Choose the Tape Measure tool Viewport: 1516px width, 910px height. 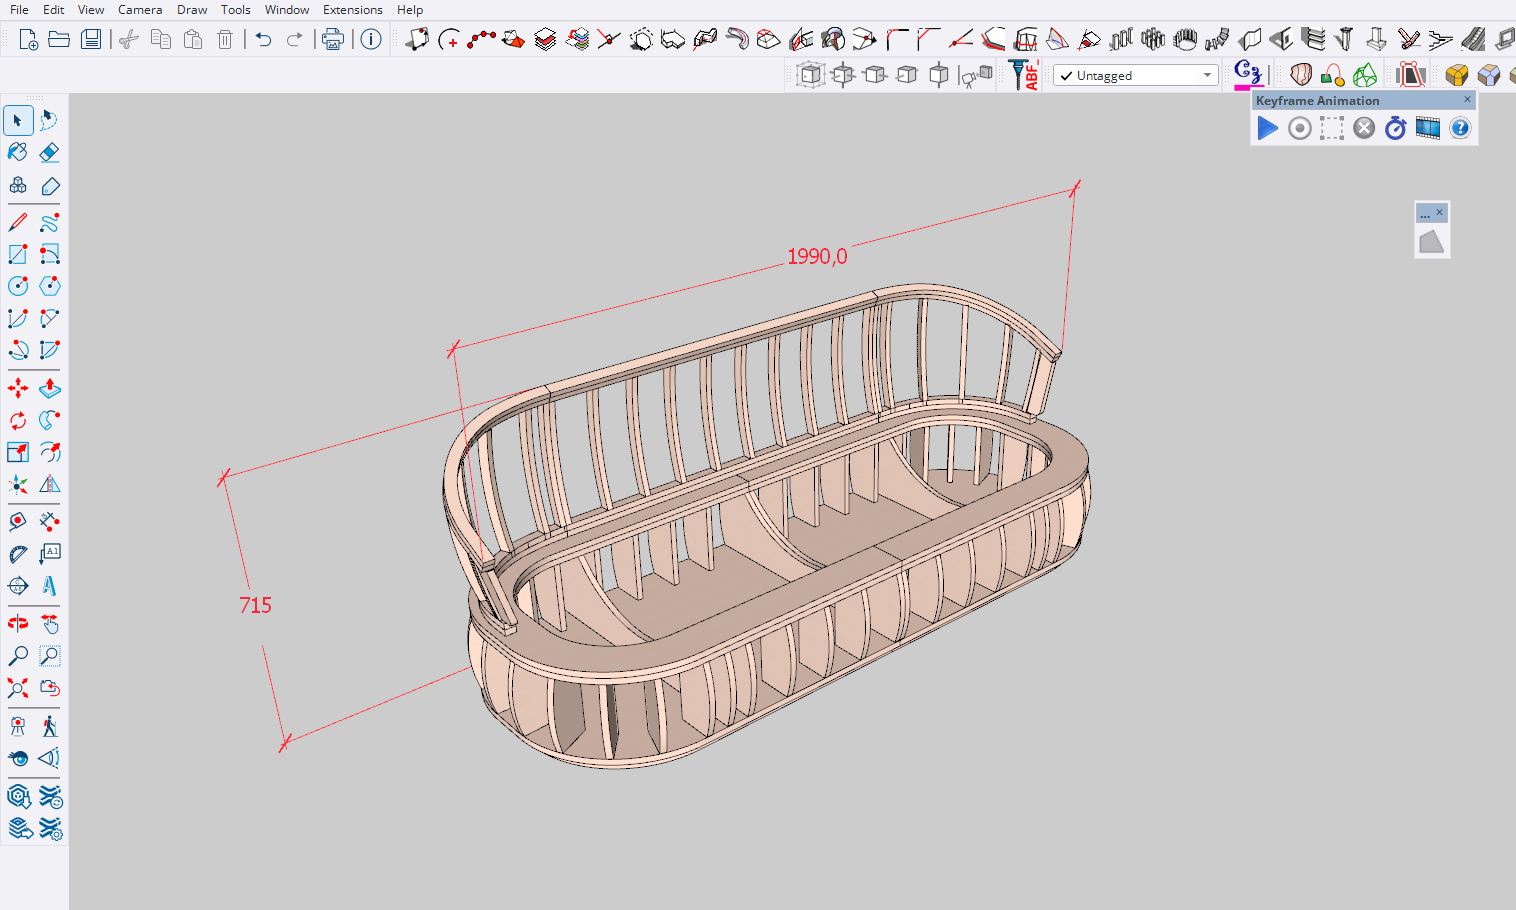pyautogui.click(x=18, y=521)
